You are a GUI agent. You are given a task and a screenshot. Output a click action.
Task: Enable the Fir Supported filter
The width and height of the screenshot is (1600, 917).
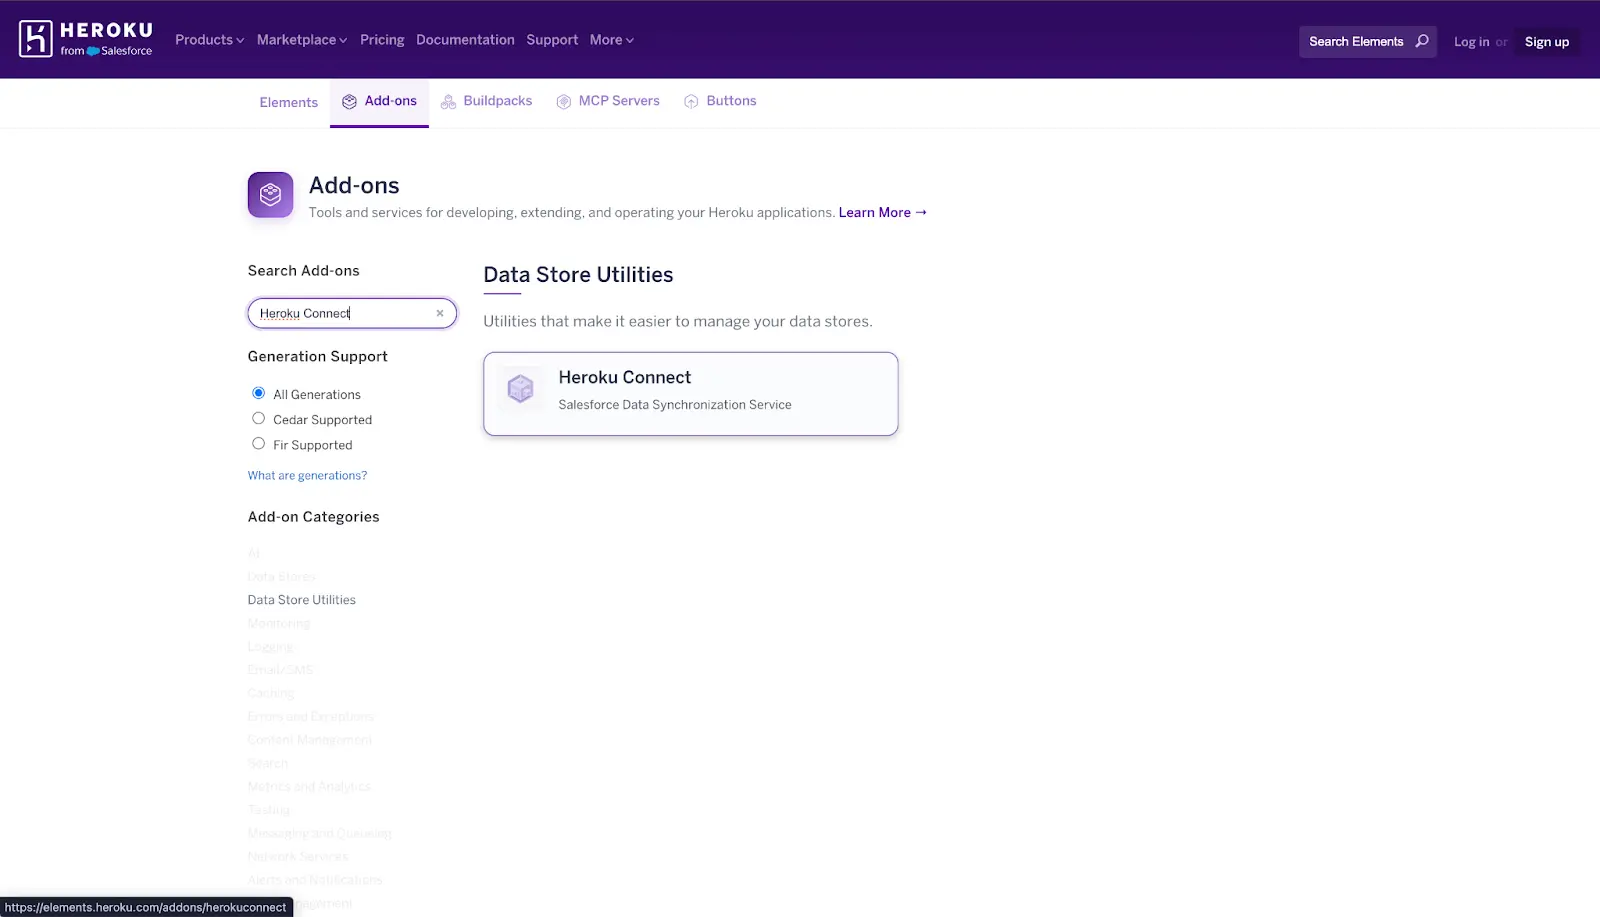tap(258, 443)
